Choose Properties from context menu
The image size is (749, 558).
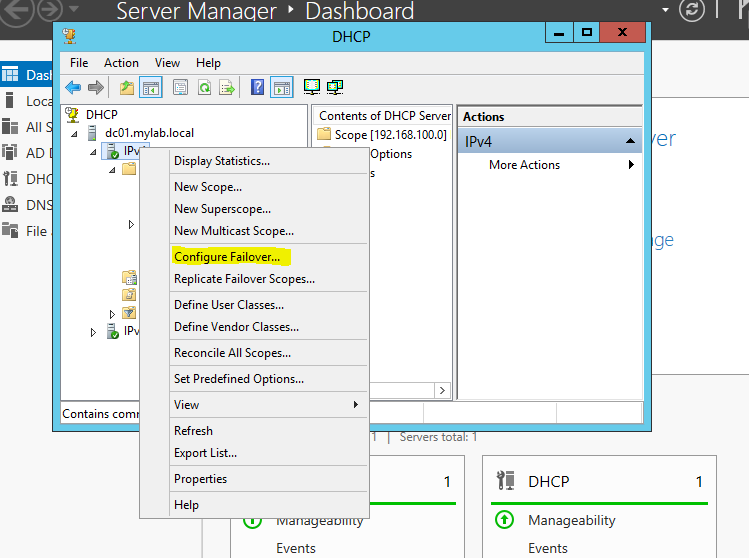268,479
